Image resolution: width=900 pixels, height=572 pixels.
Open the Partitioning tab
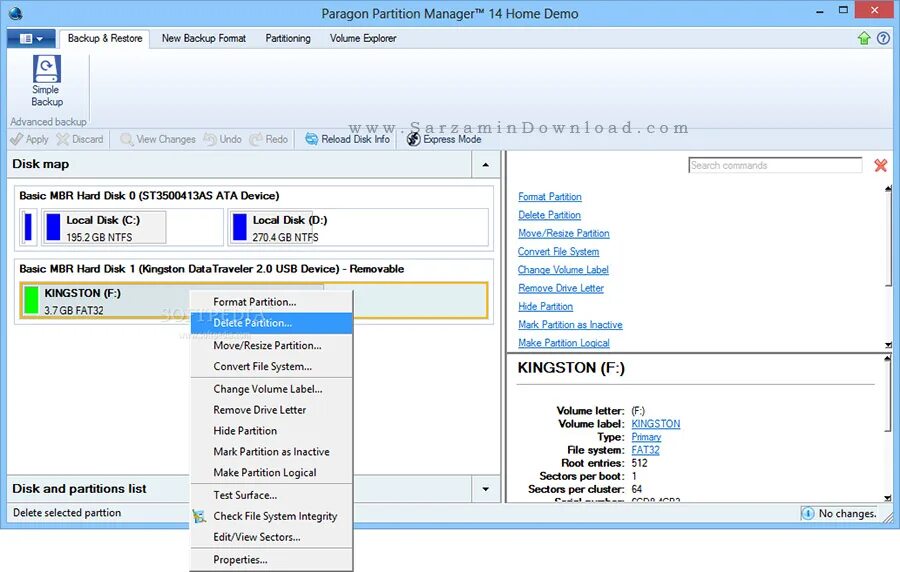(x=288, y=38)
